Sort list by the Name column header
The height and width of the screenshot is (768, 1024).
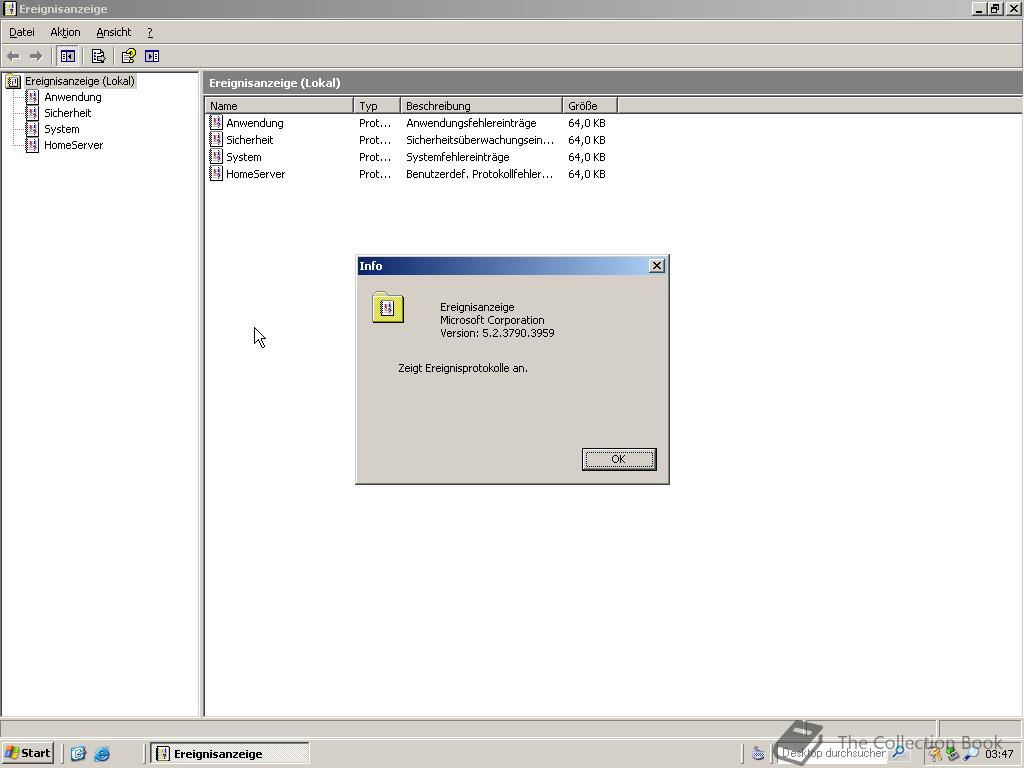coord(279,106)
